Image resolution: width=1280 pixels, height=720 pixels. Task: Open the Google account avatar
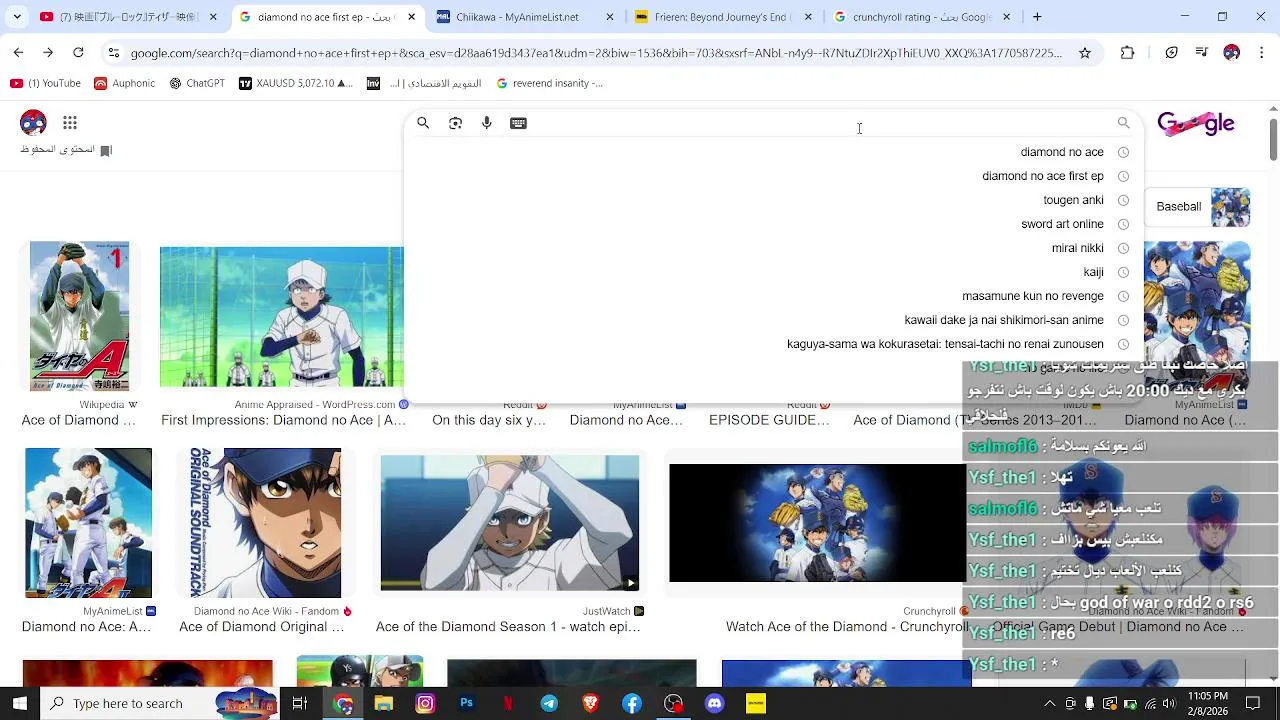click(33, 123)
